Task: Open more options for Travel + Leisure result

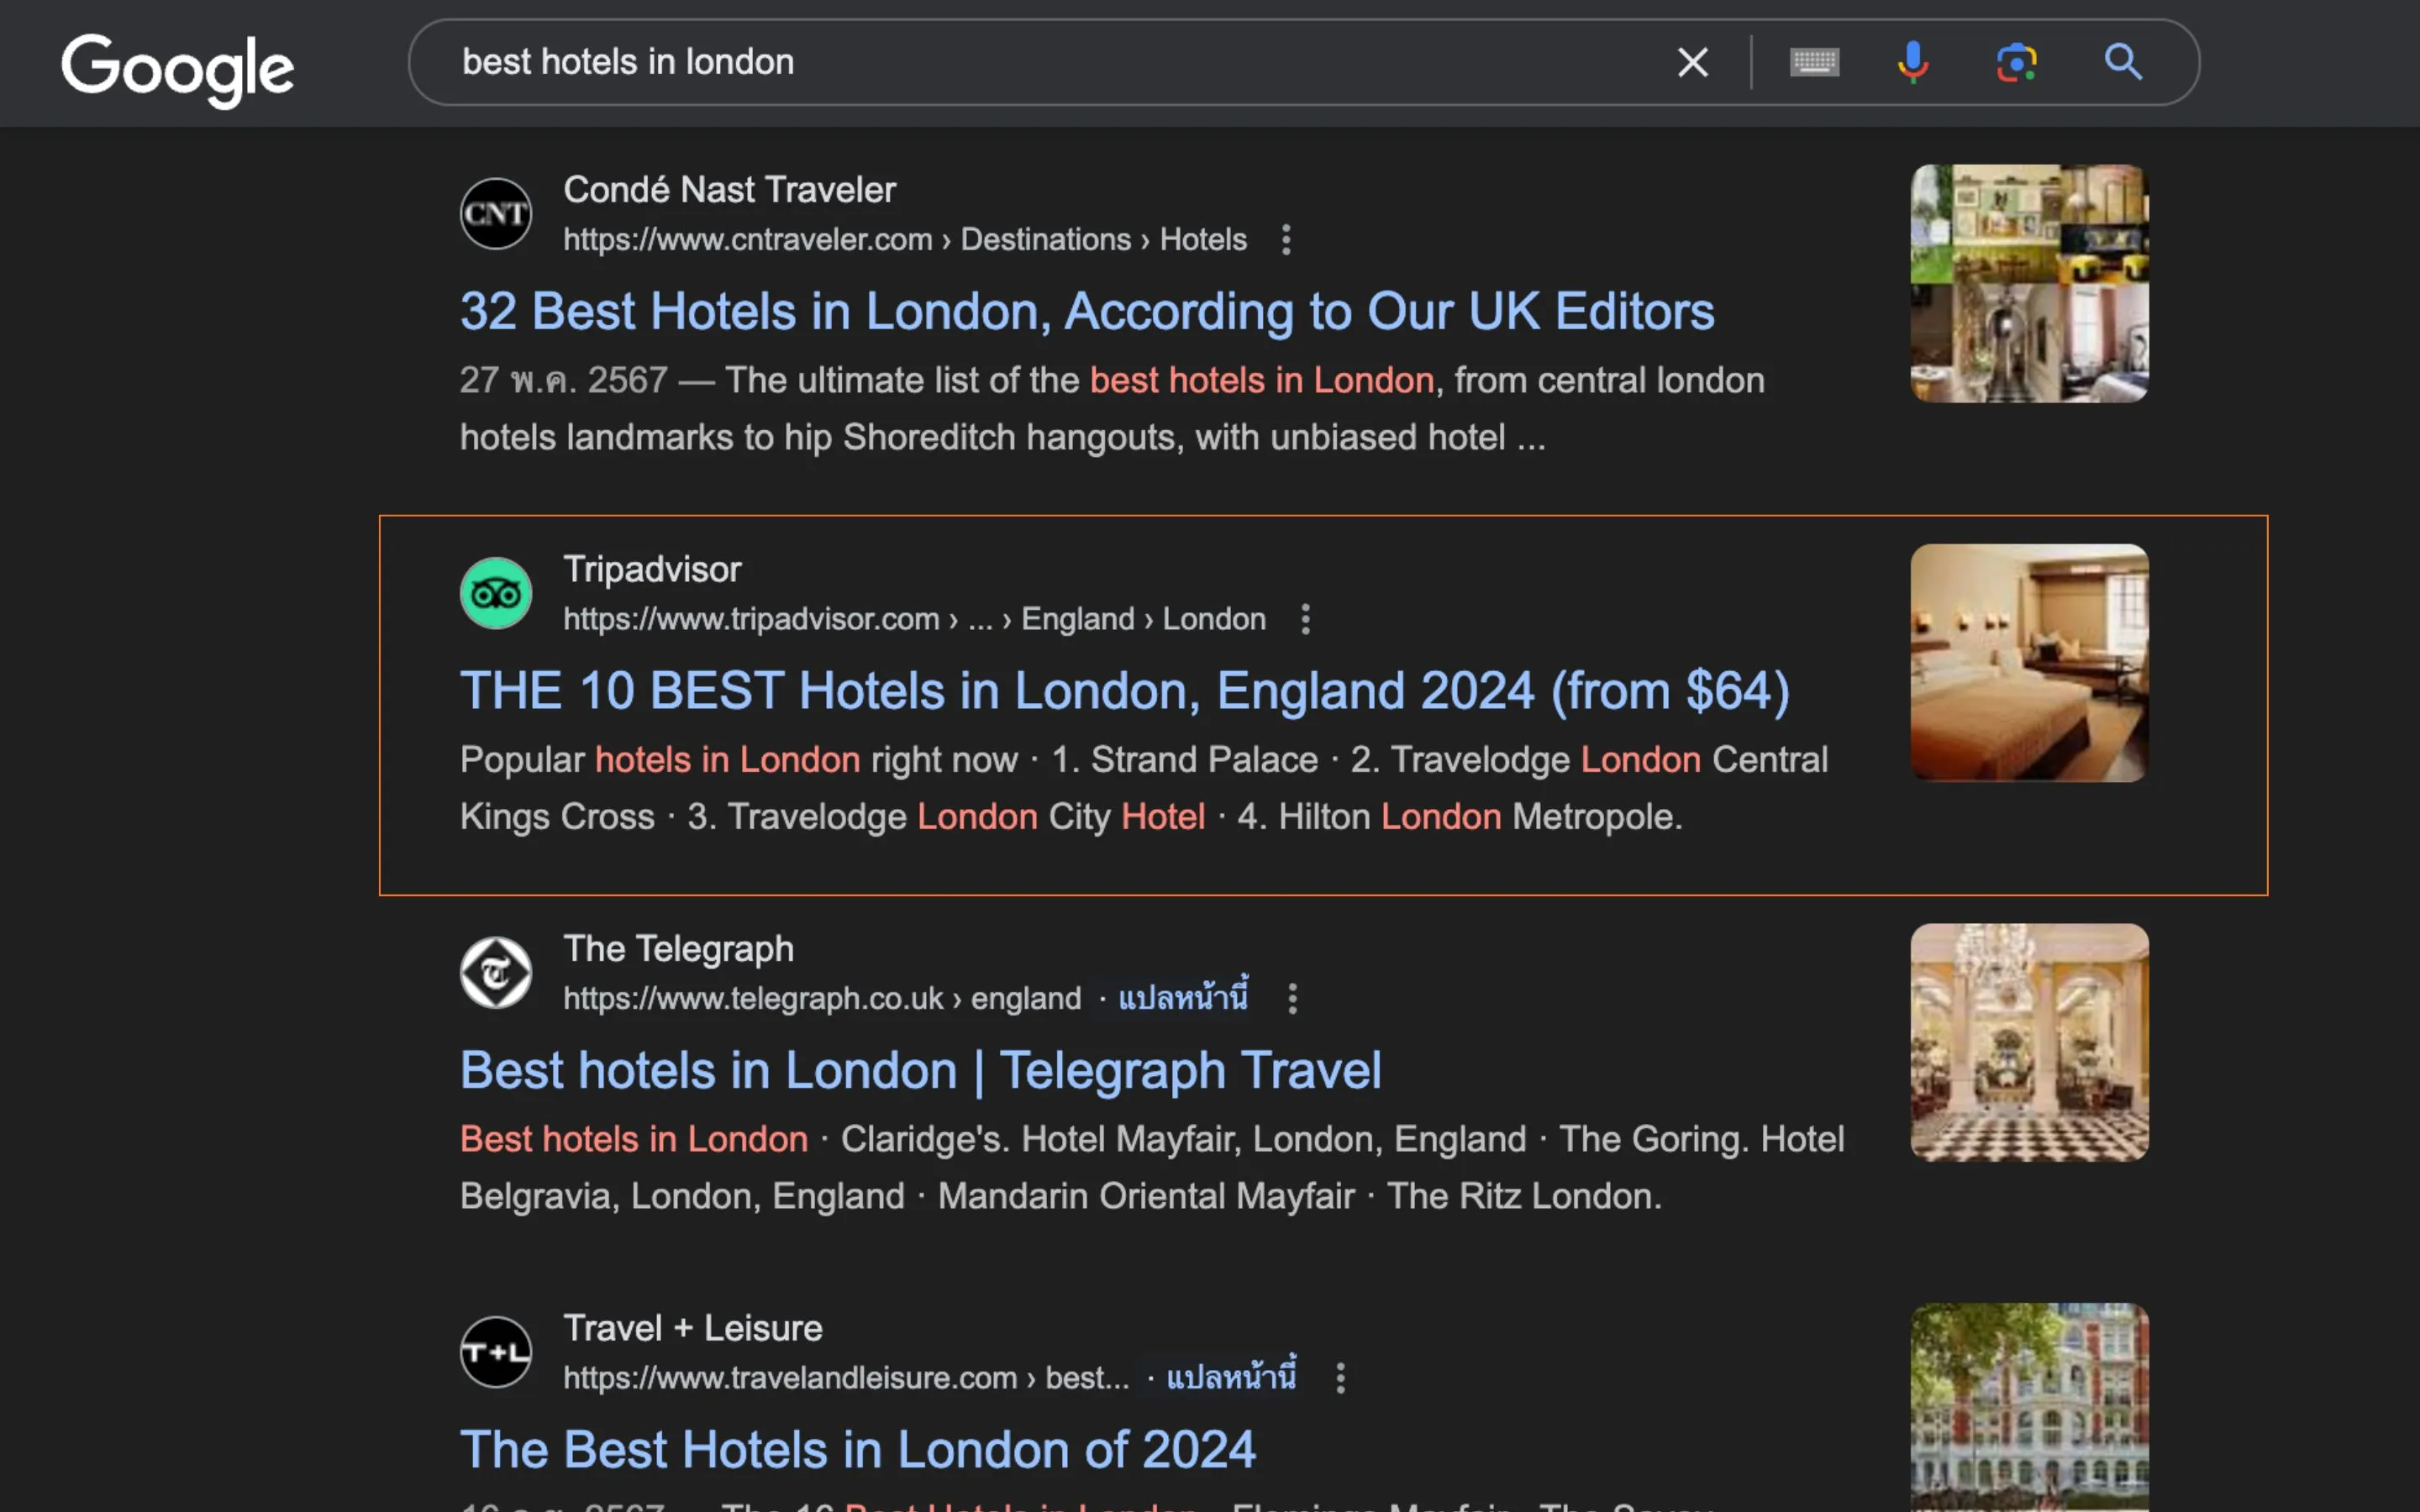Action: coord(1340,1378)
